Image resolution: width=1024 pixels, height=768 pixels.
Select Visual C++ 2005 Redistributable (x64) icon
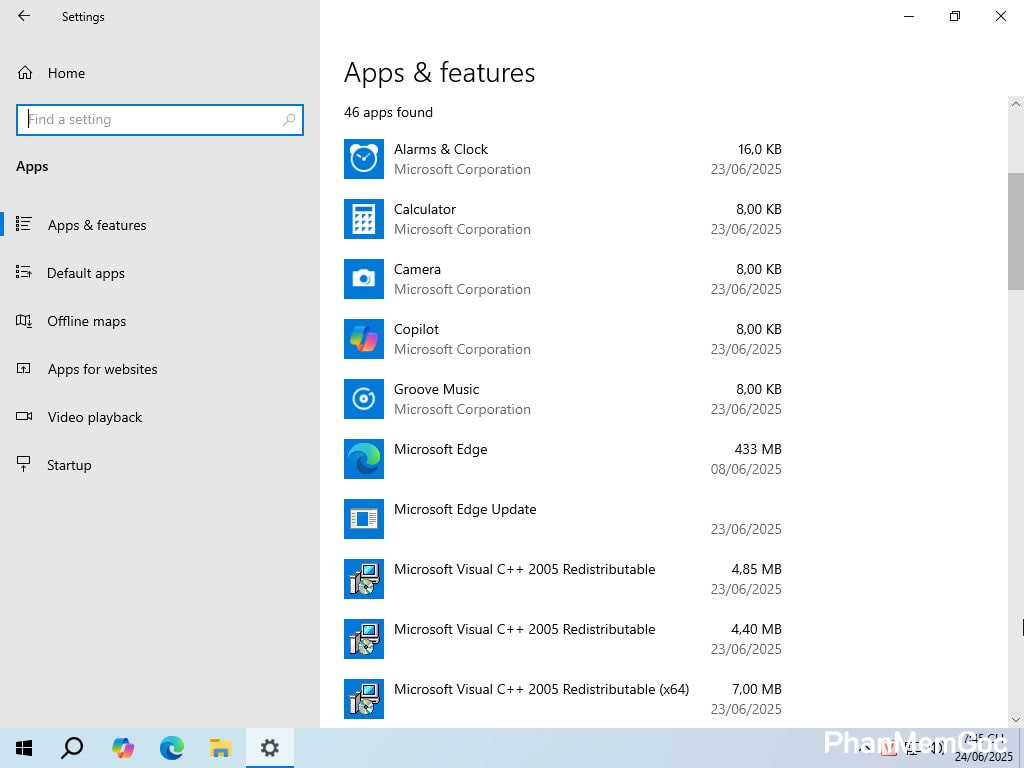click(363, 699)
